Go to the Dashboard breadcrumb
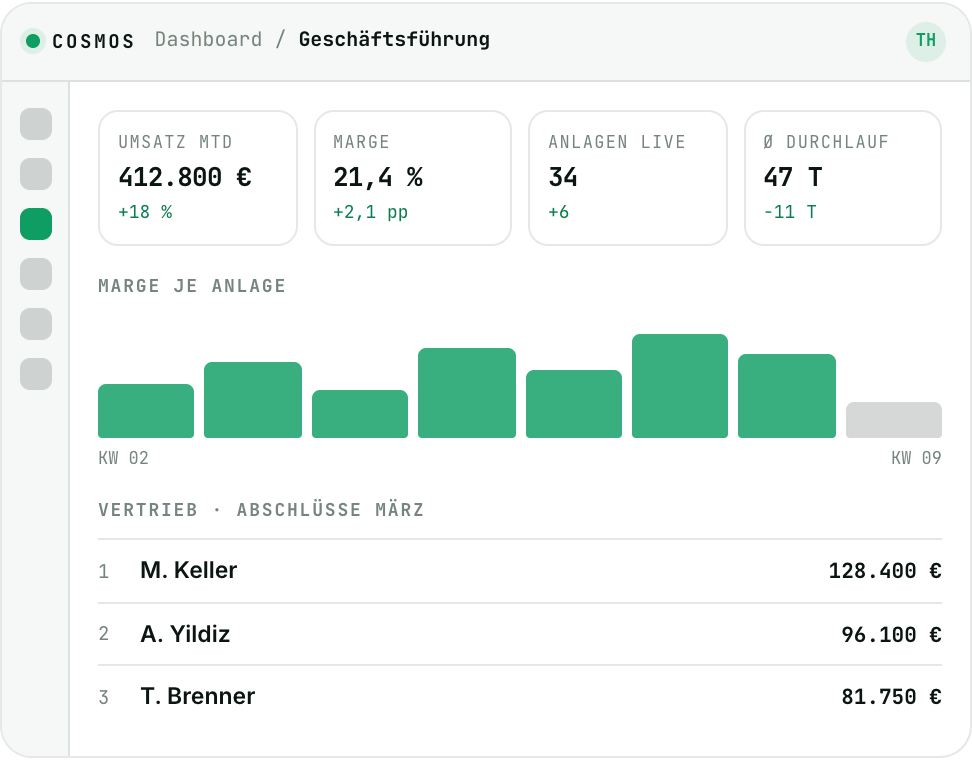Image resolution: width=972 pixels, height=760 pixels. tap(208, 40)
